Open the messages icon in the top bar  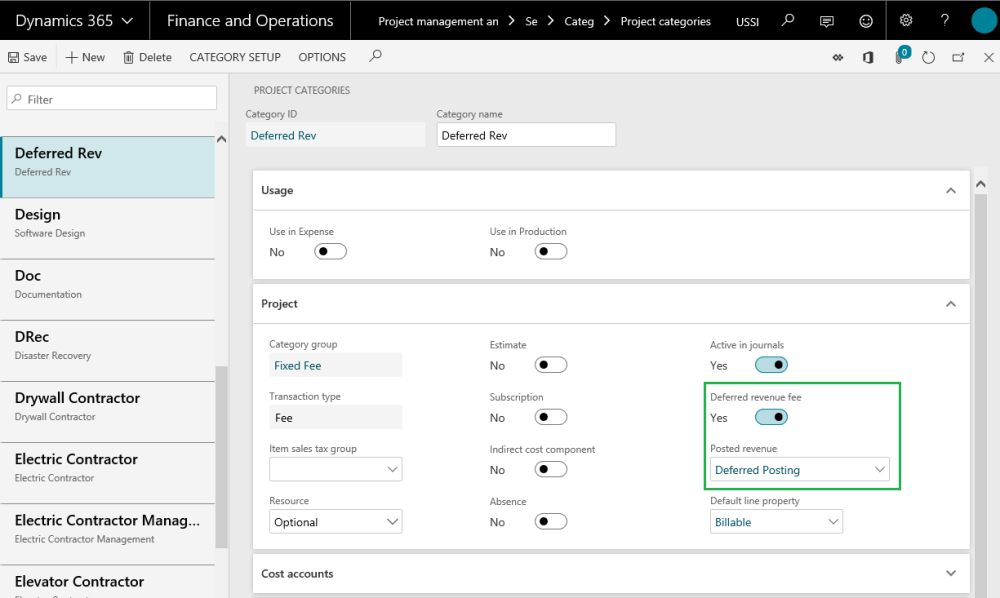point(827,21)
